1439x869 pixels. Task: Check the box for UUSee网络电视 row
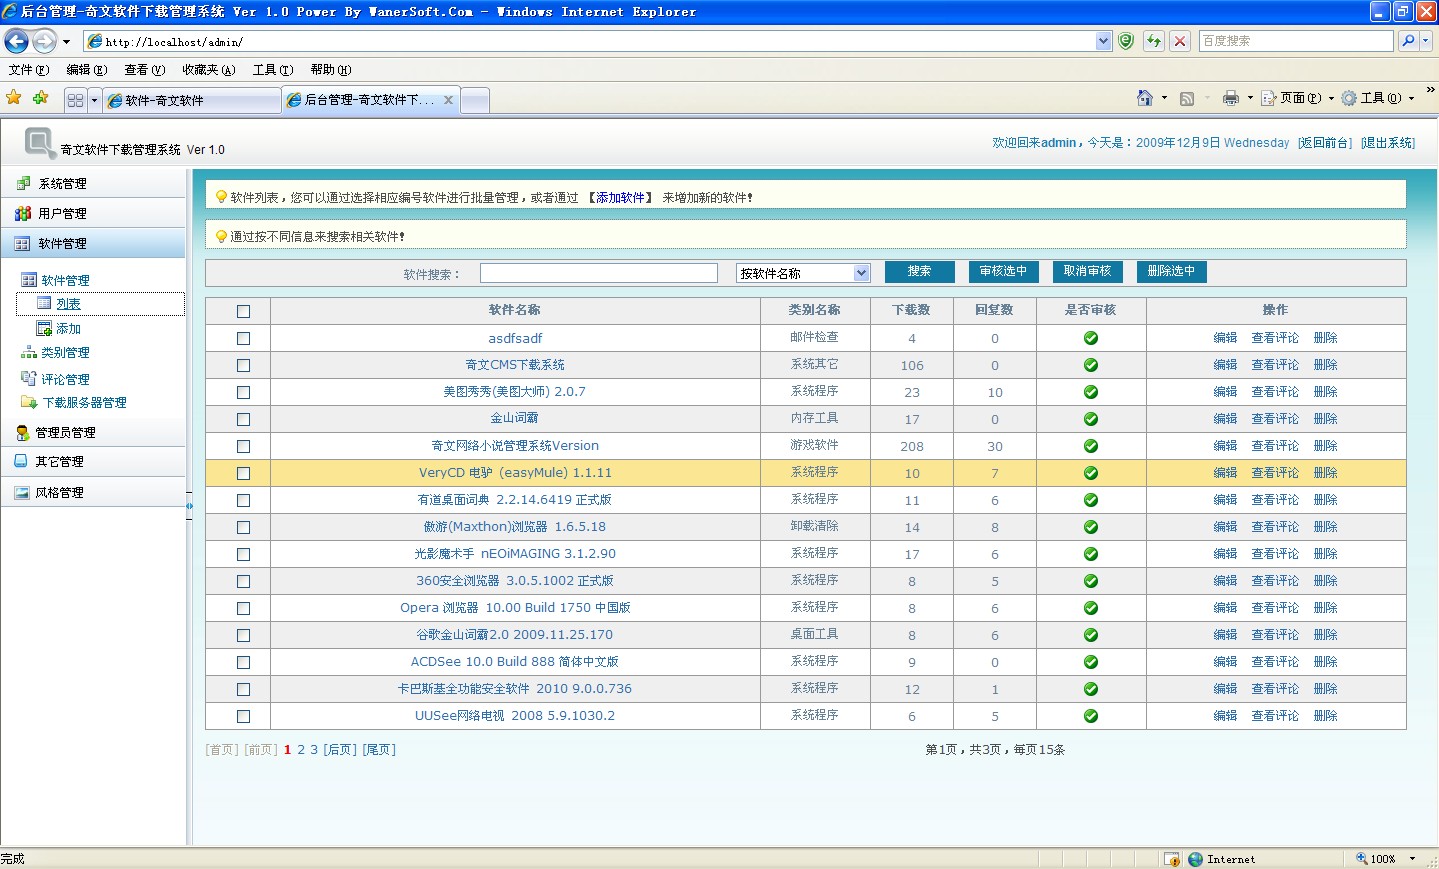243,716
